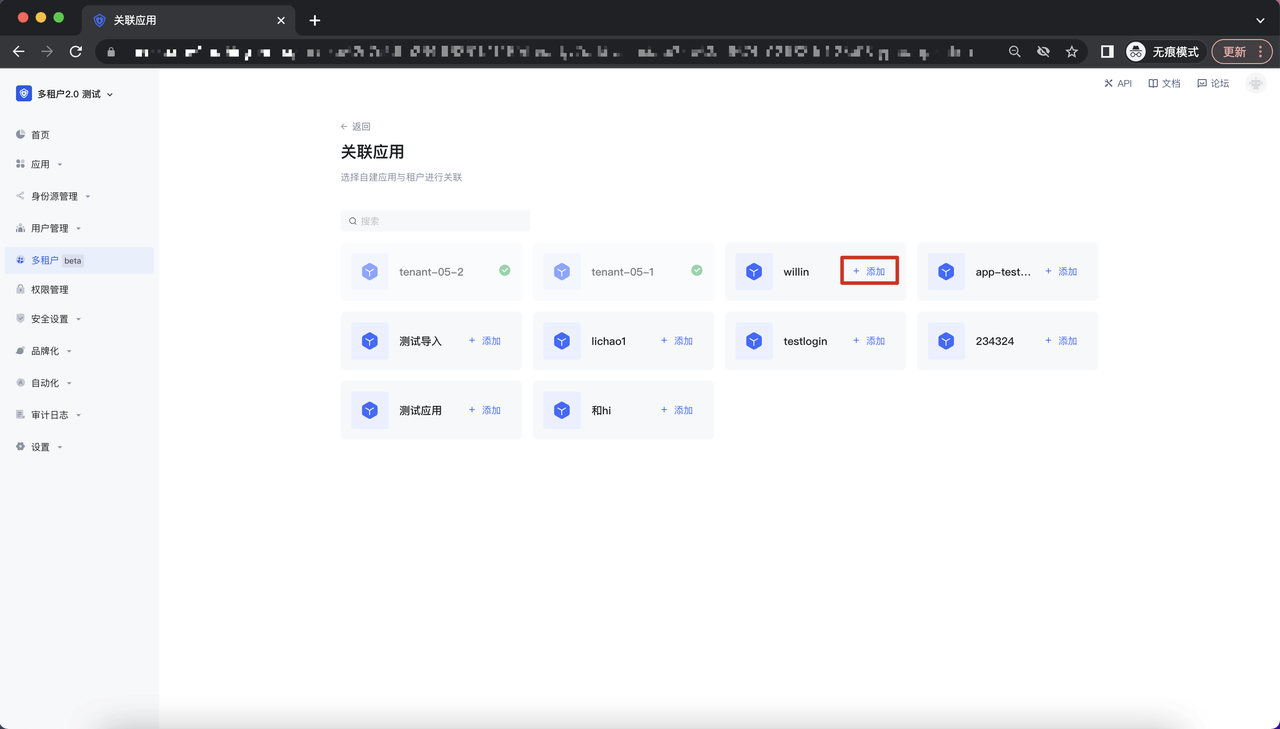Reload the page with the refresh icon
This screenshot has height=729, width=1280.
pos(76,52)
